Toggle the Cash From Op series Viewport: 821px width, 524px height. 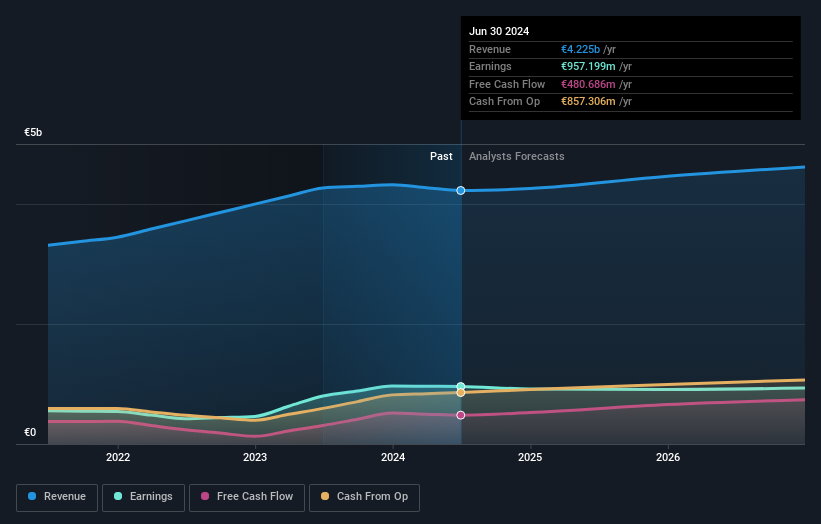[x=364, y=497]
